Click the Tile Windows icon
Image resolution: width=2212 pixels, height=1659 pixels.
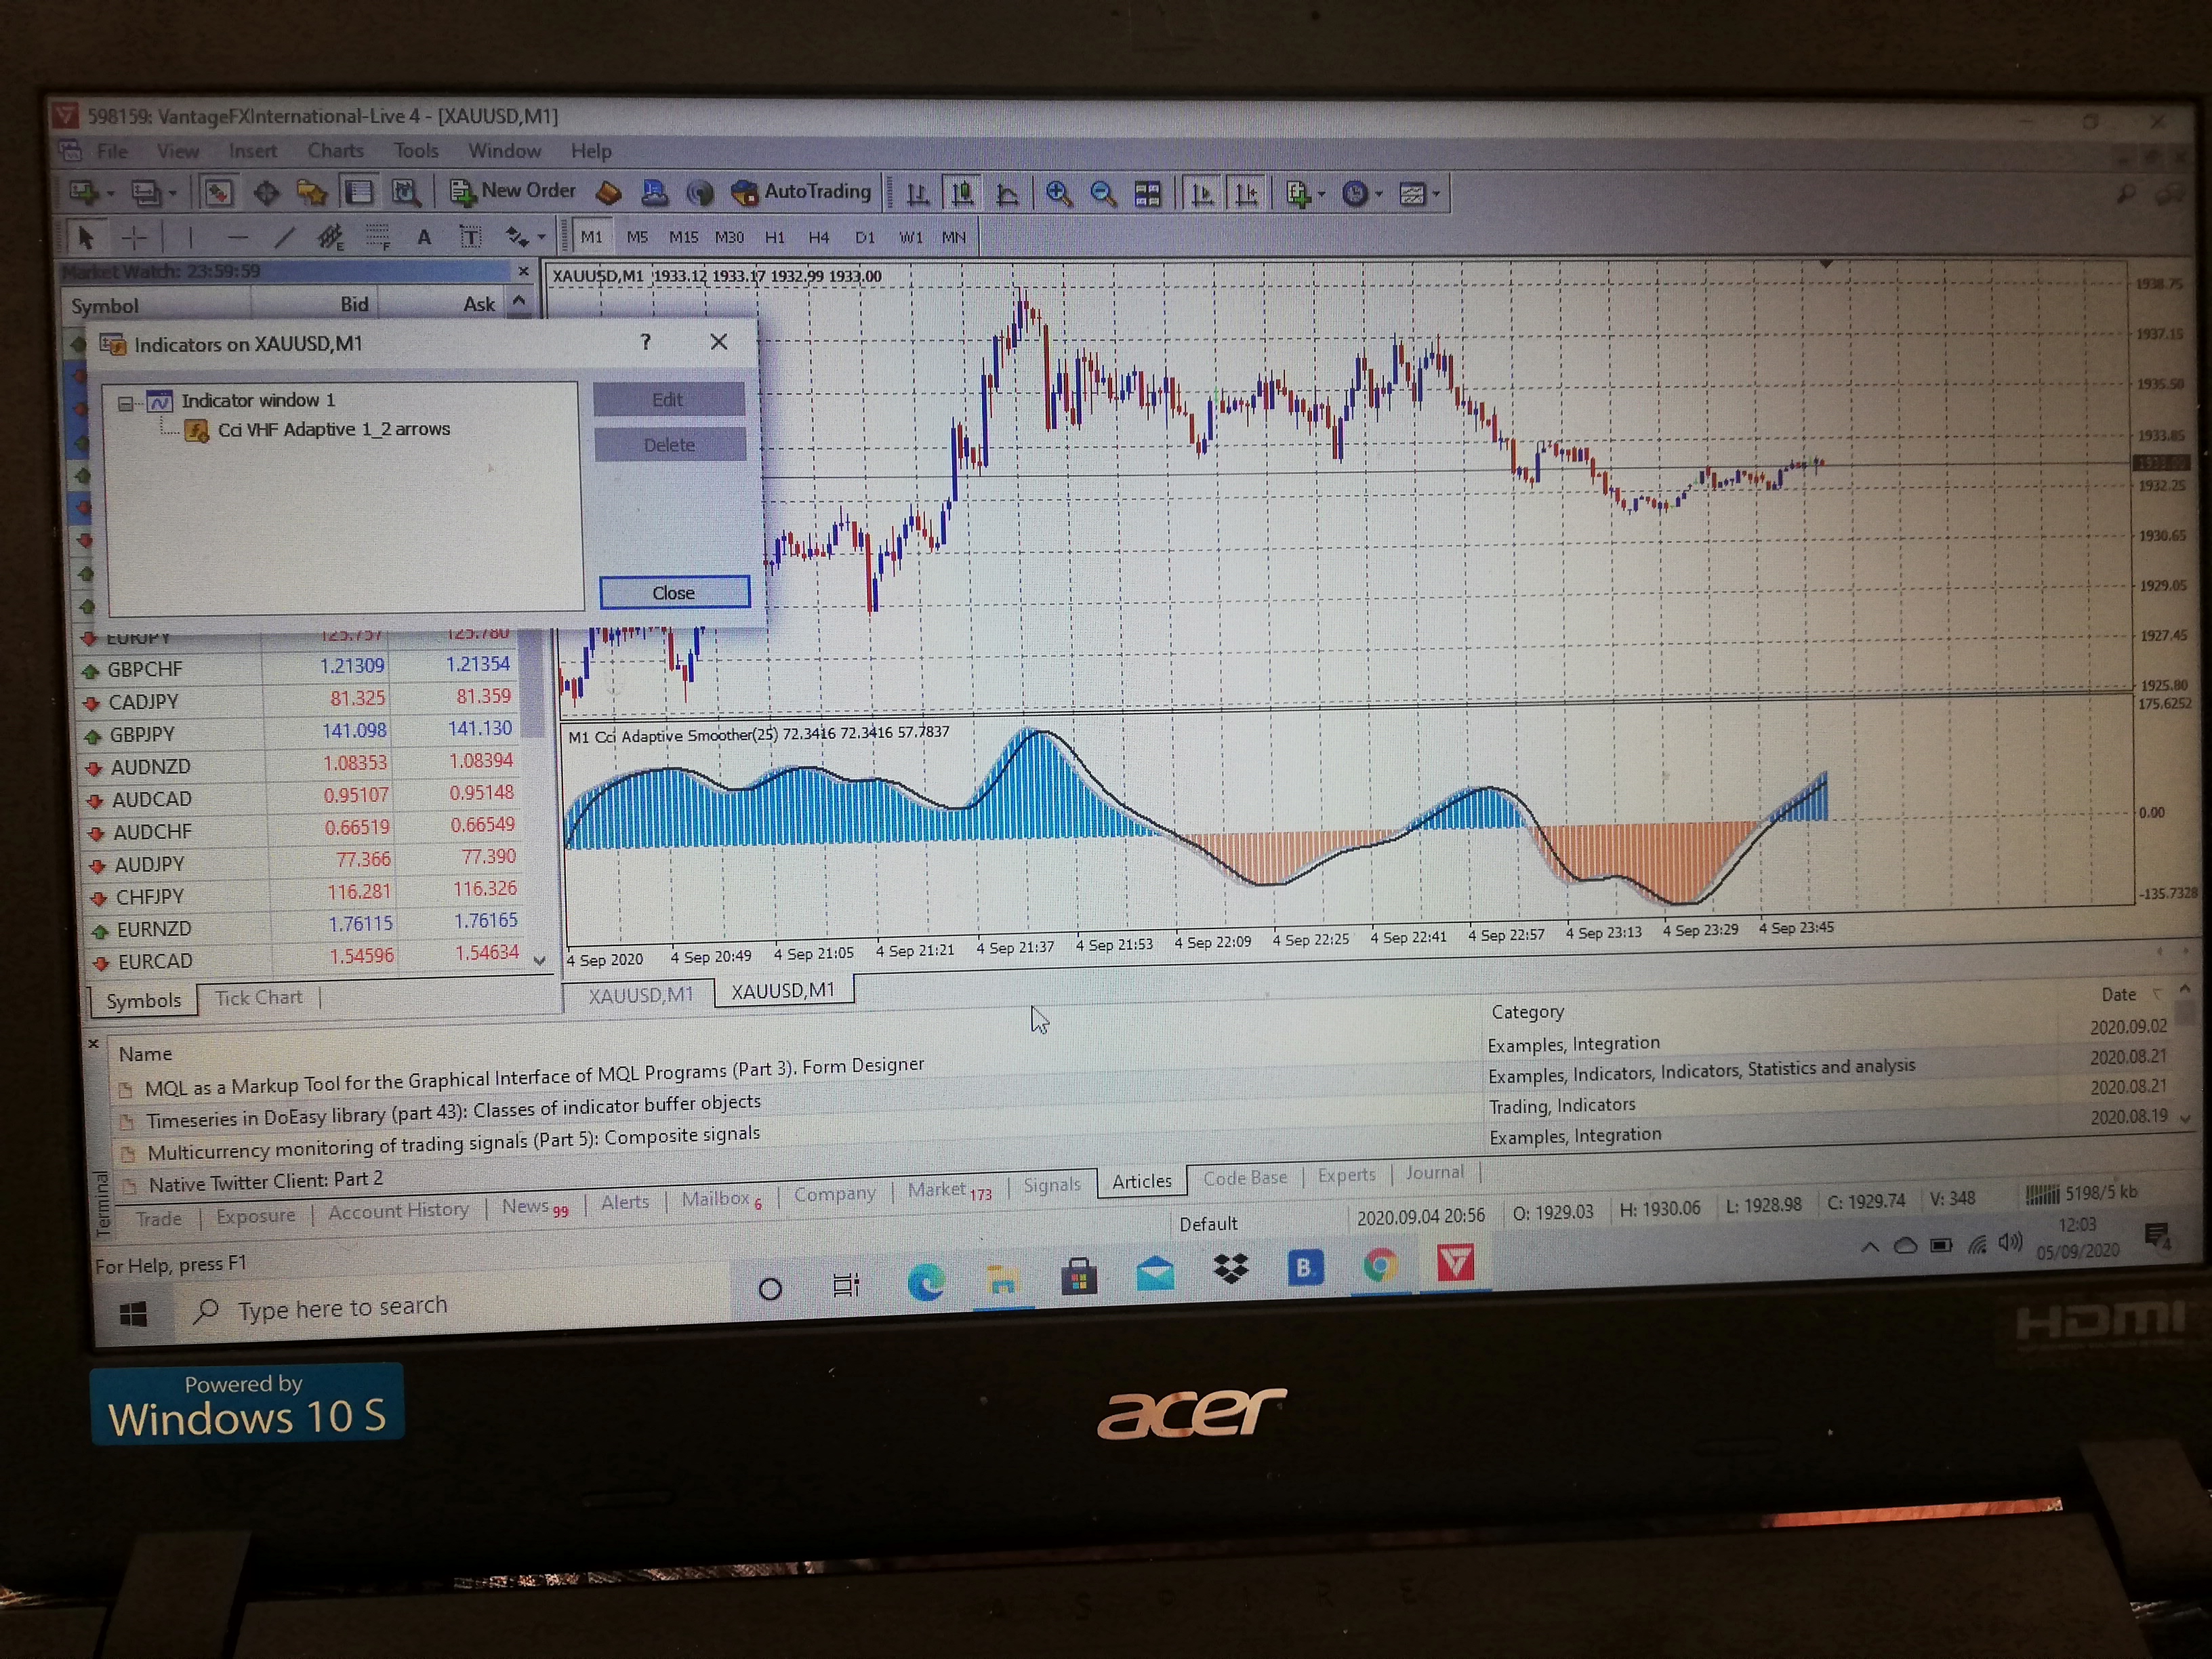(1147, 193)
